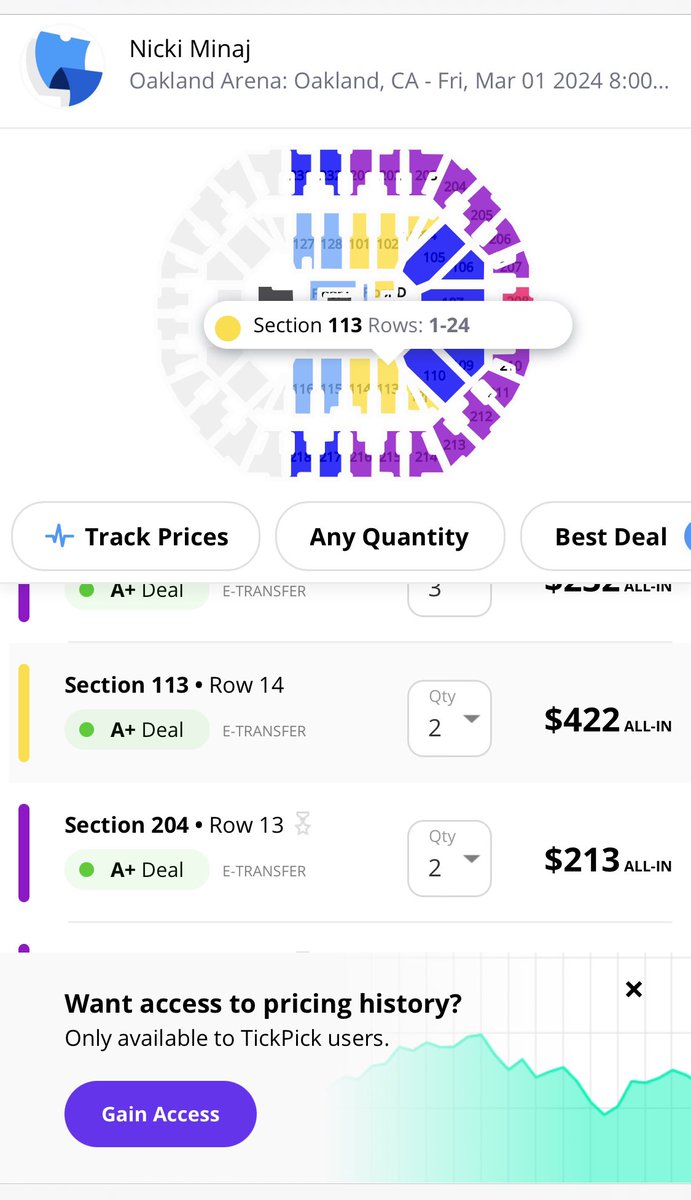Open quantity dropdown for Section 204 Row 13
Image resolution: width=691 pixels, height=1200 pixels.
click(x=450, y=858)
